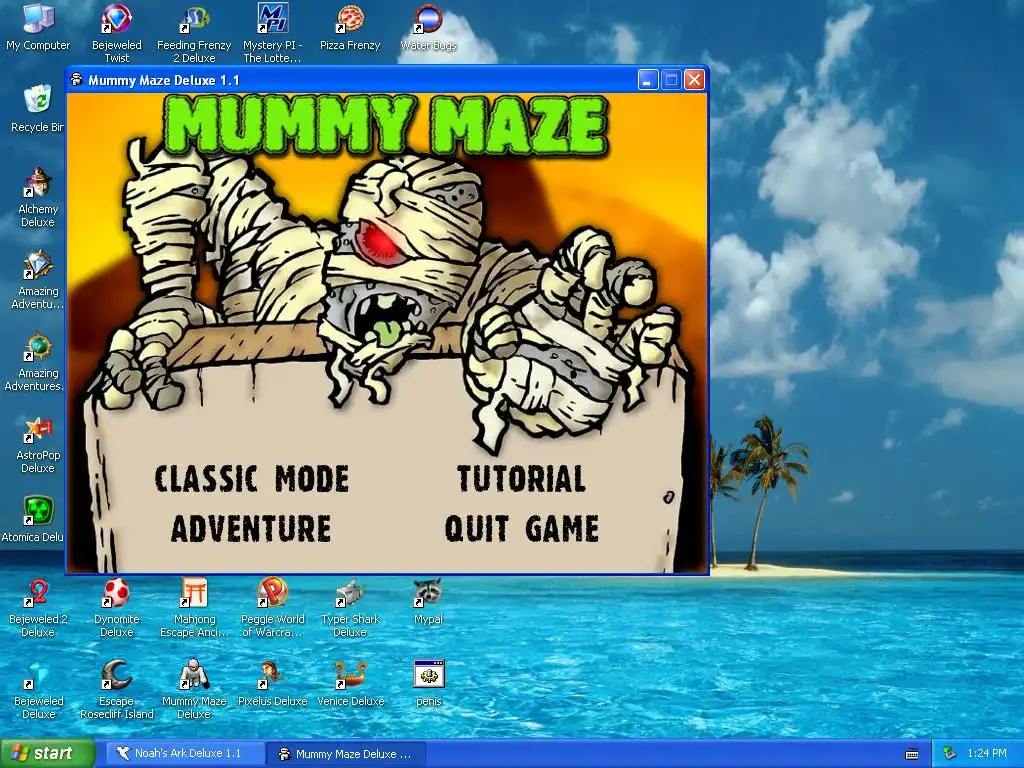
Task: Select the Bejeweled Deluxe gem icon
Action: tap(38, 690)
